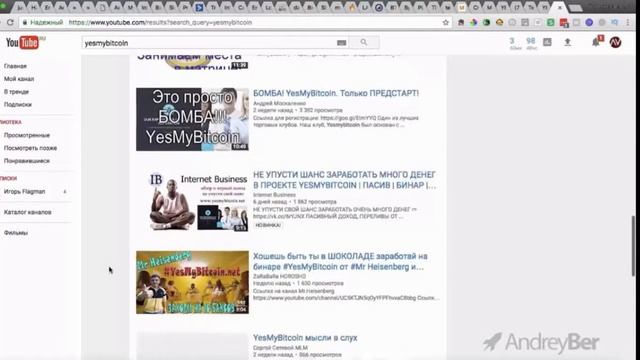Open В тренде in the sidebar

[x=16, y=92]
